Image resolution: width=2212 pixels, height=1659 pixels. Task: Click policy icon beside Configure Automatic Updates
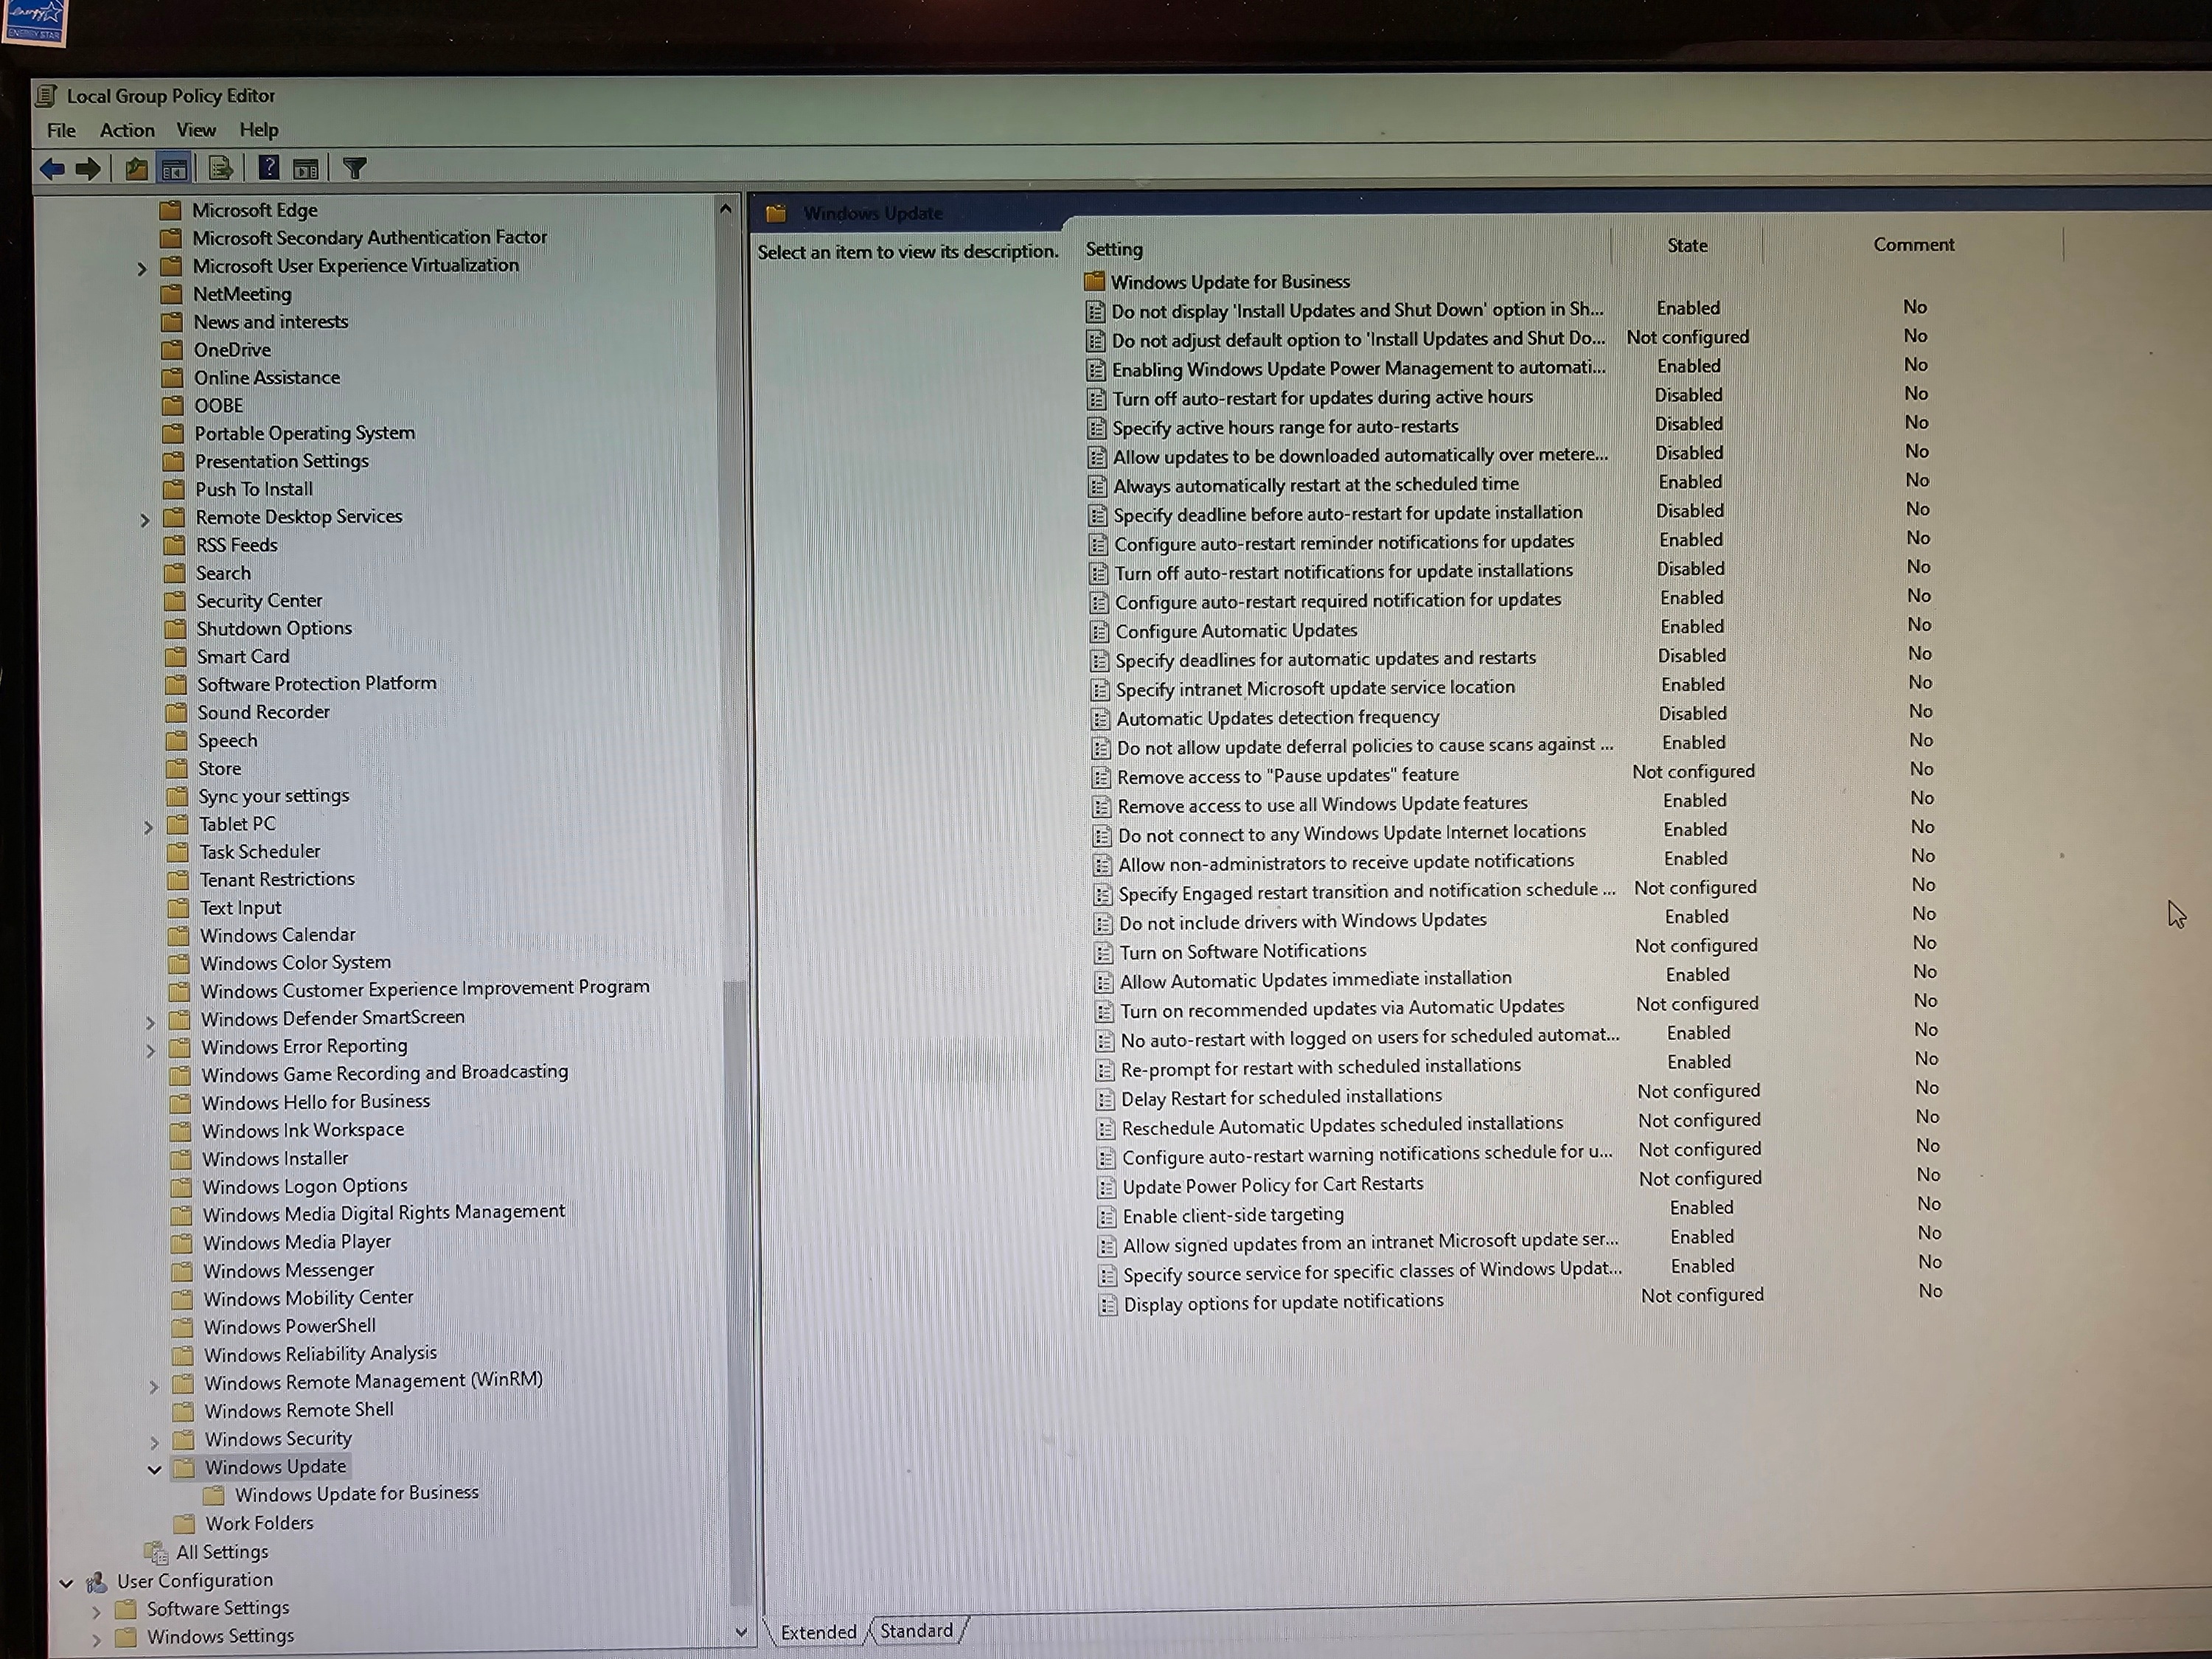[x=1100, y=631]
